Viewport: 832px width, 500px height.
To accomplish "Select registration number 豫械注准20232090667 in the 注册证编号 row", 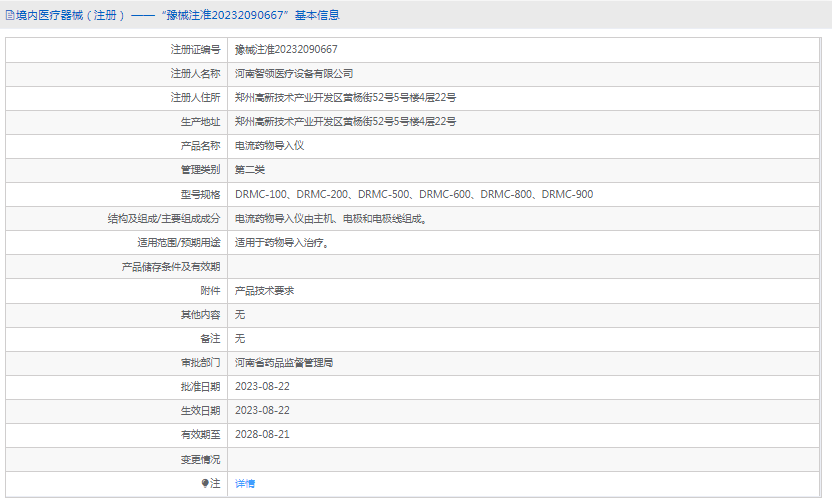I will coord(286,49).
